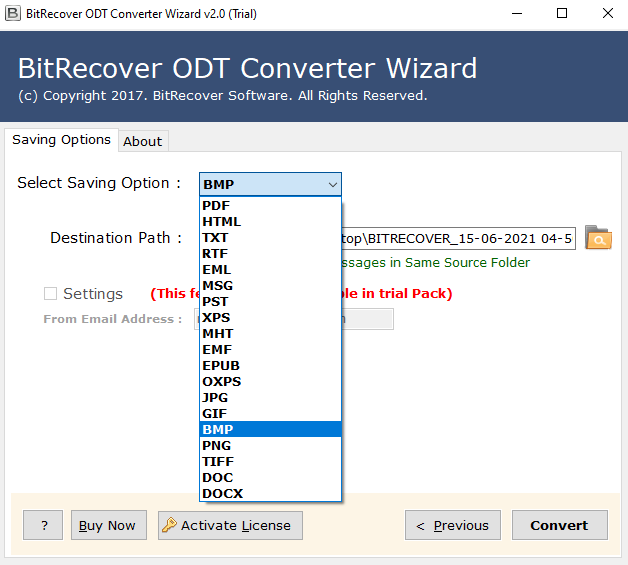
Task: Switch to the About tab
Action: point(142,141)
